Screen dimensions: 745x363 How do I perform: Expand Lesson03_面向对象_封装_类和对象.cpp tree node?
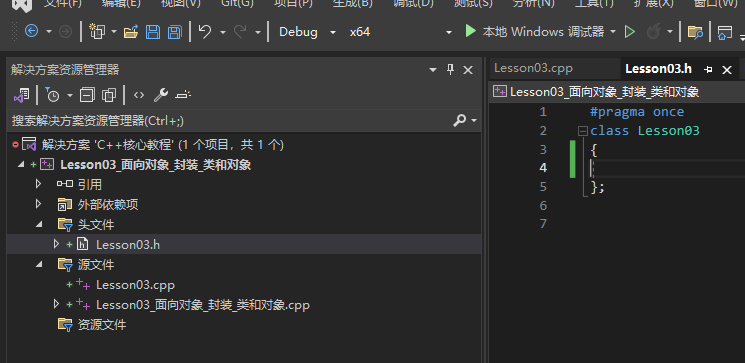(57, 304)
